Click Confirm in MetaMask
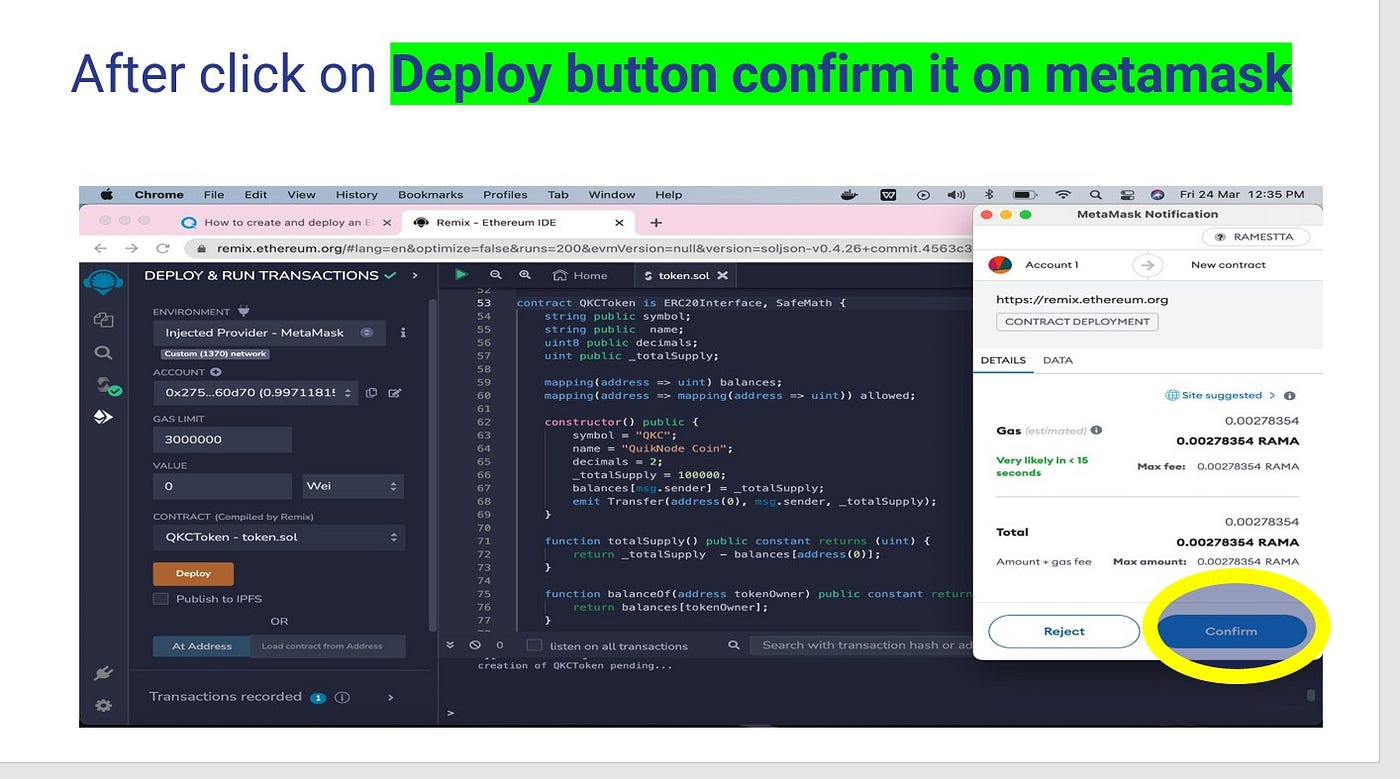Image resolution: width=1400 pixels, height=779 pixels. click(1231, 631)
